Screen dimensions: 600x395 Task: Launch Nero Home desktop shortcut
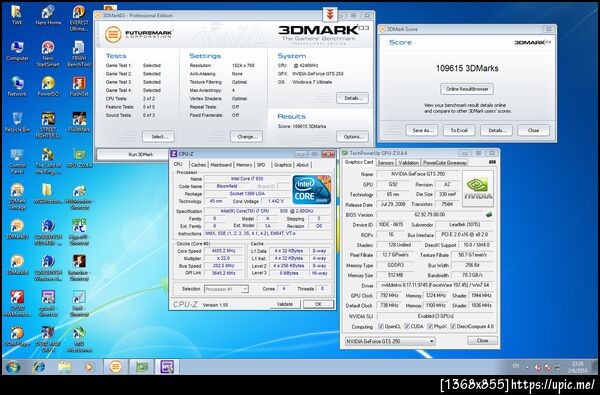click(48, 15)
